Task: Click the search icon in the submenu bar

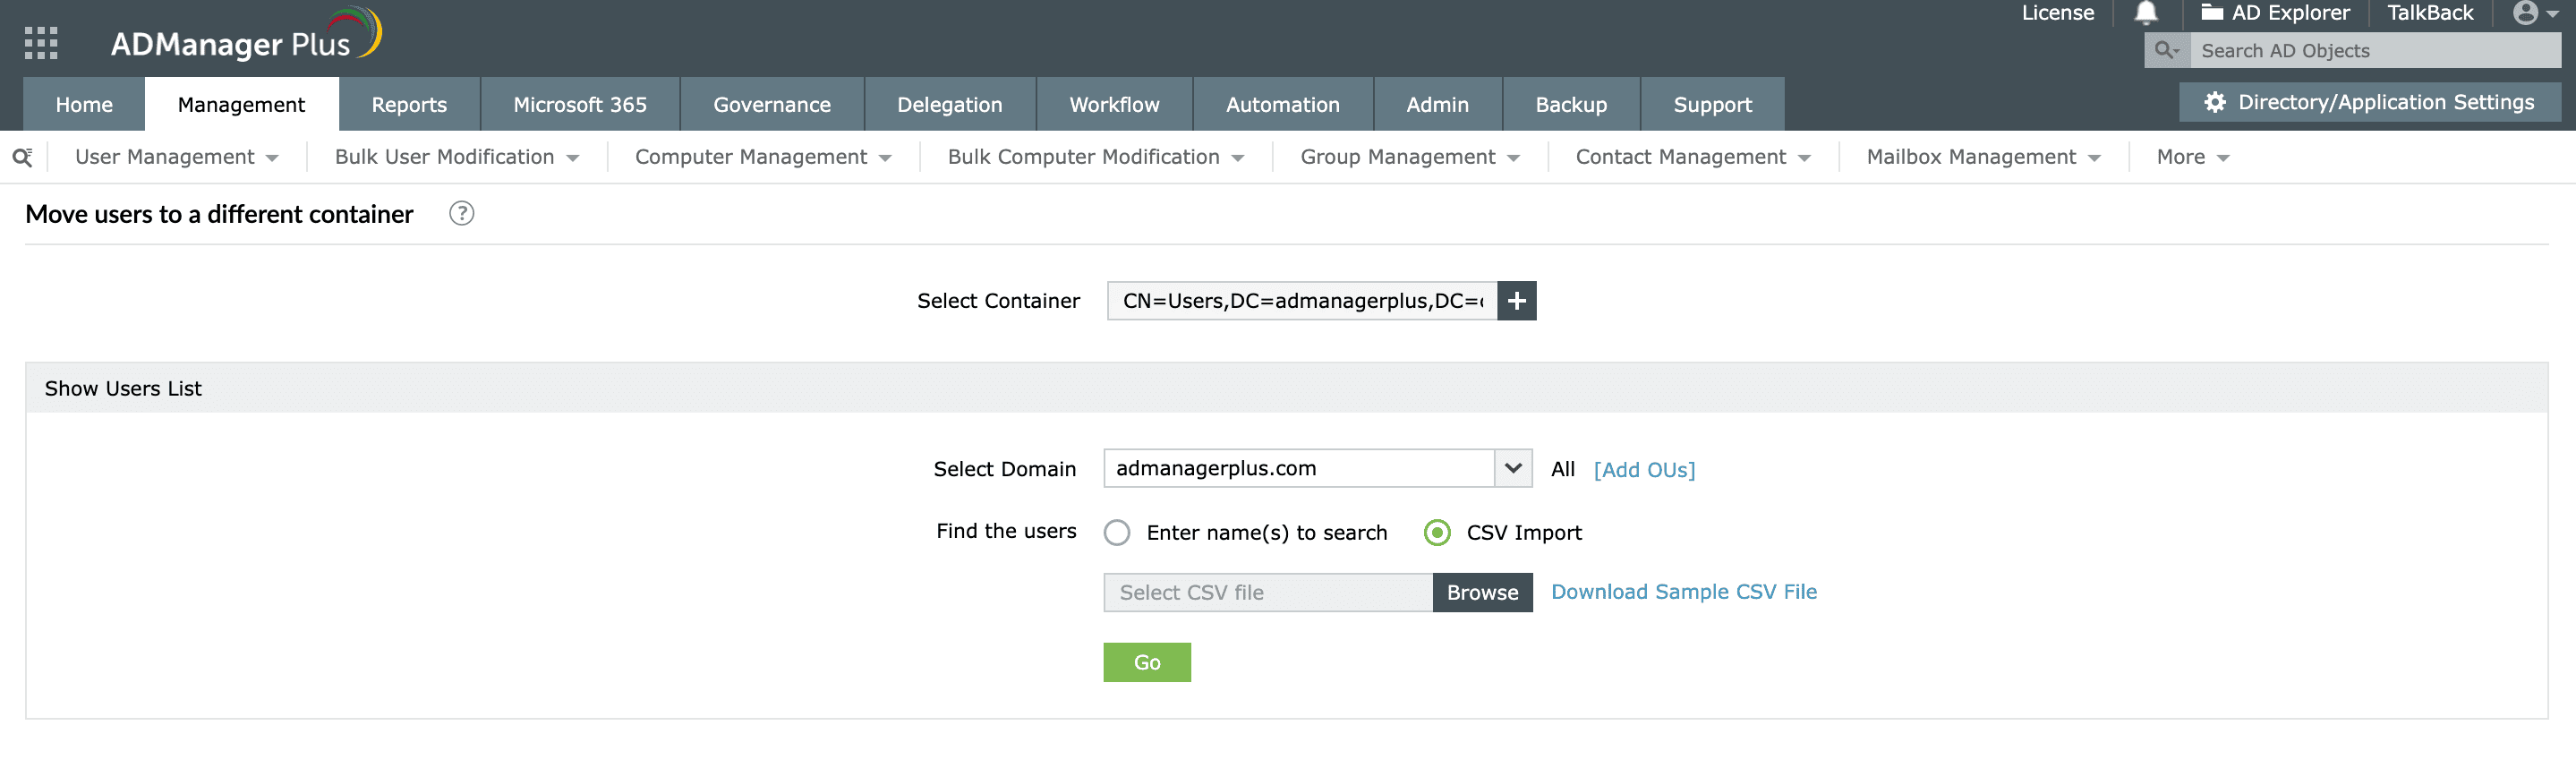Action: pos(22,157)
